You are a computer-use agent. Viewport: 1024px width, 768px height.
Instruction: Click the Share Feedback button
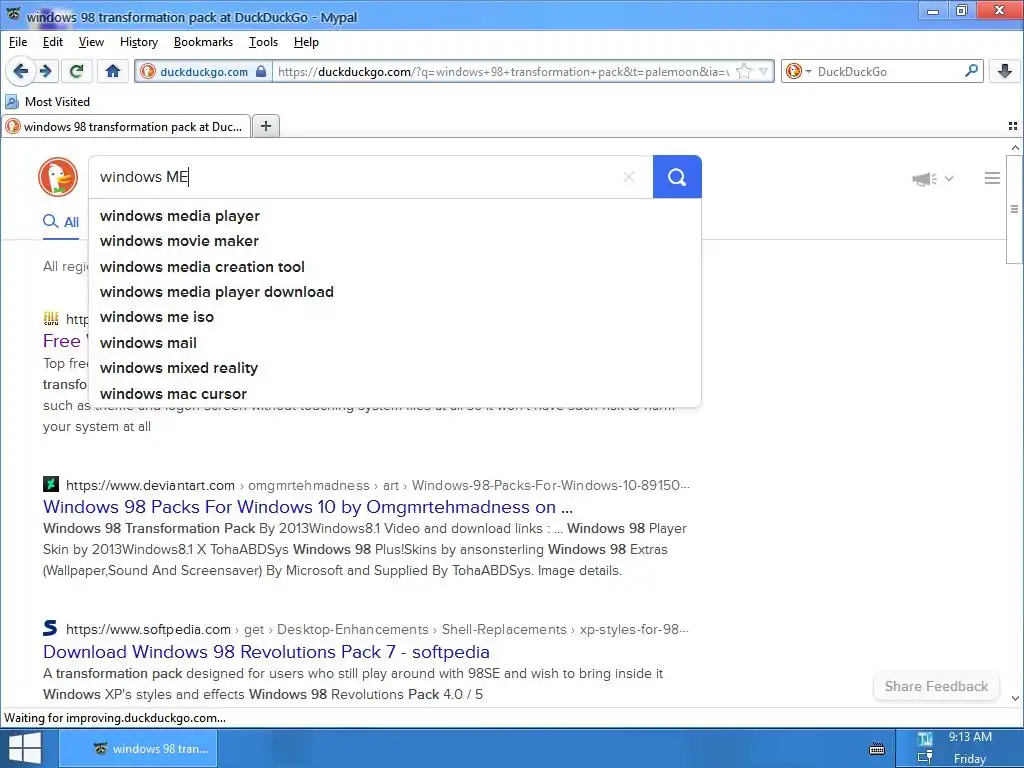tap(936, 686)
